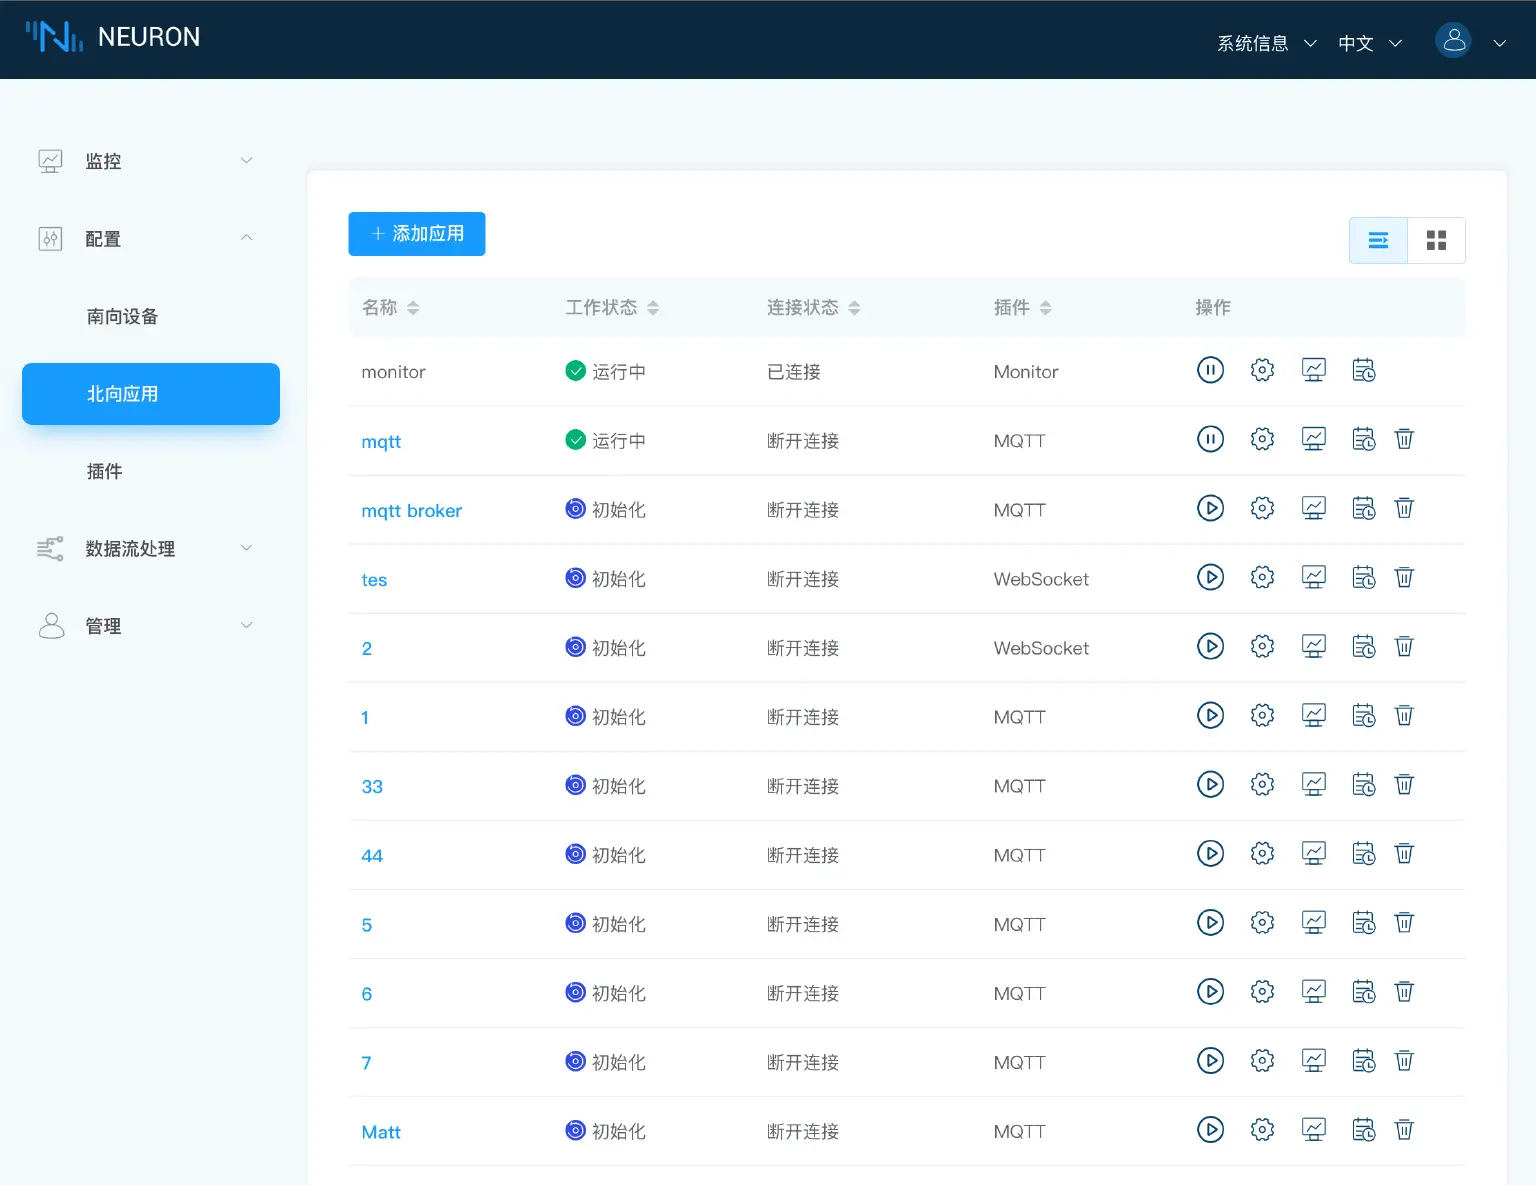Open settings gear for mqtt row

(x=1262, y=439)
